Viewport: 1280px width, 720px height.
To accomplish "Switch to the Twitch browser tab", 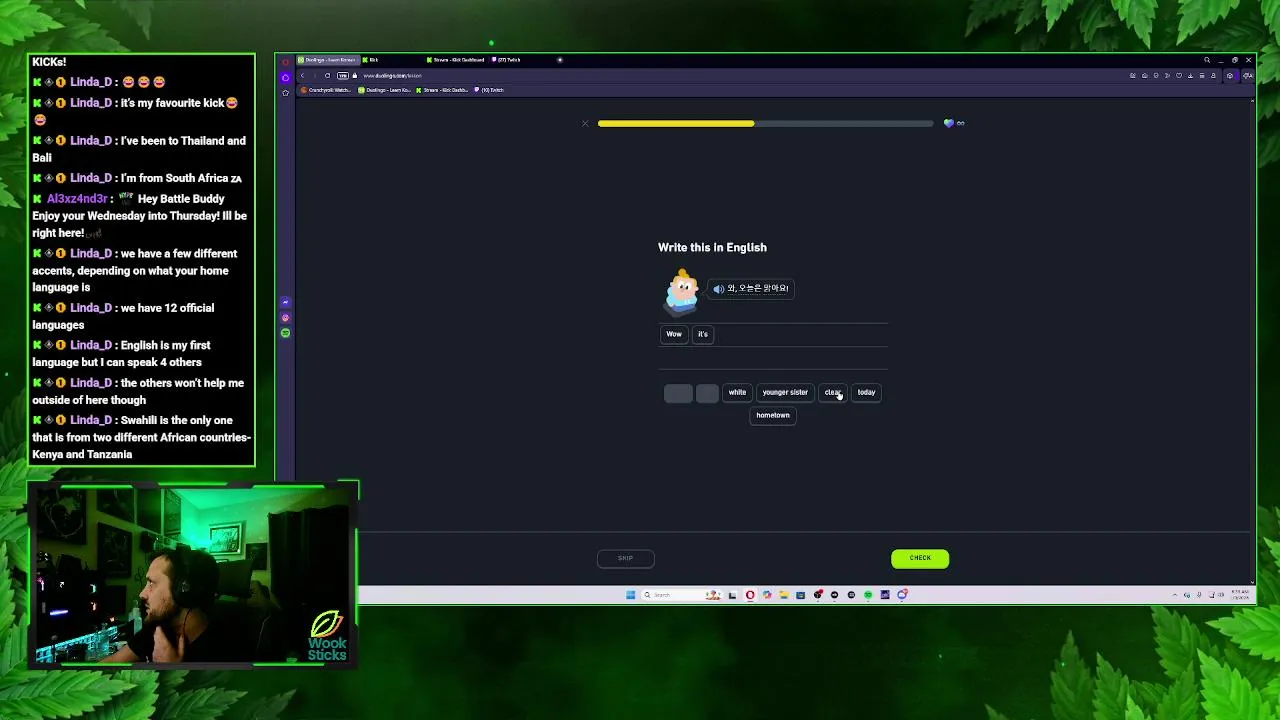I will (x=520, y=60).
